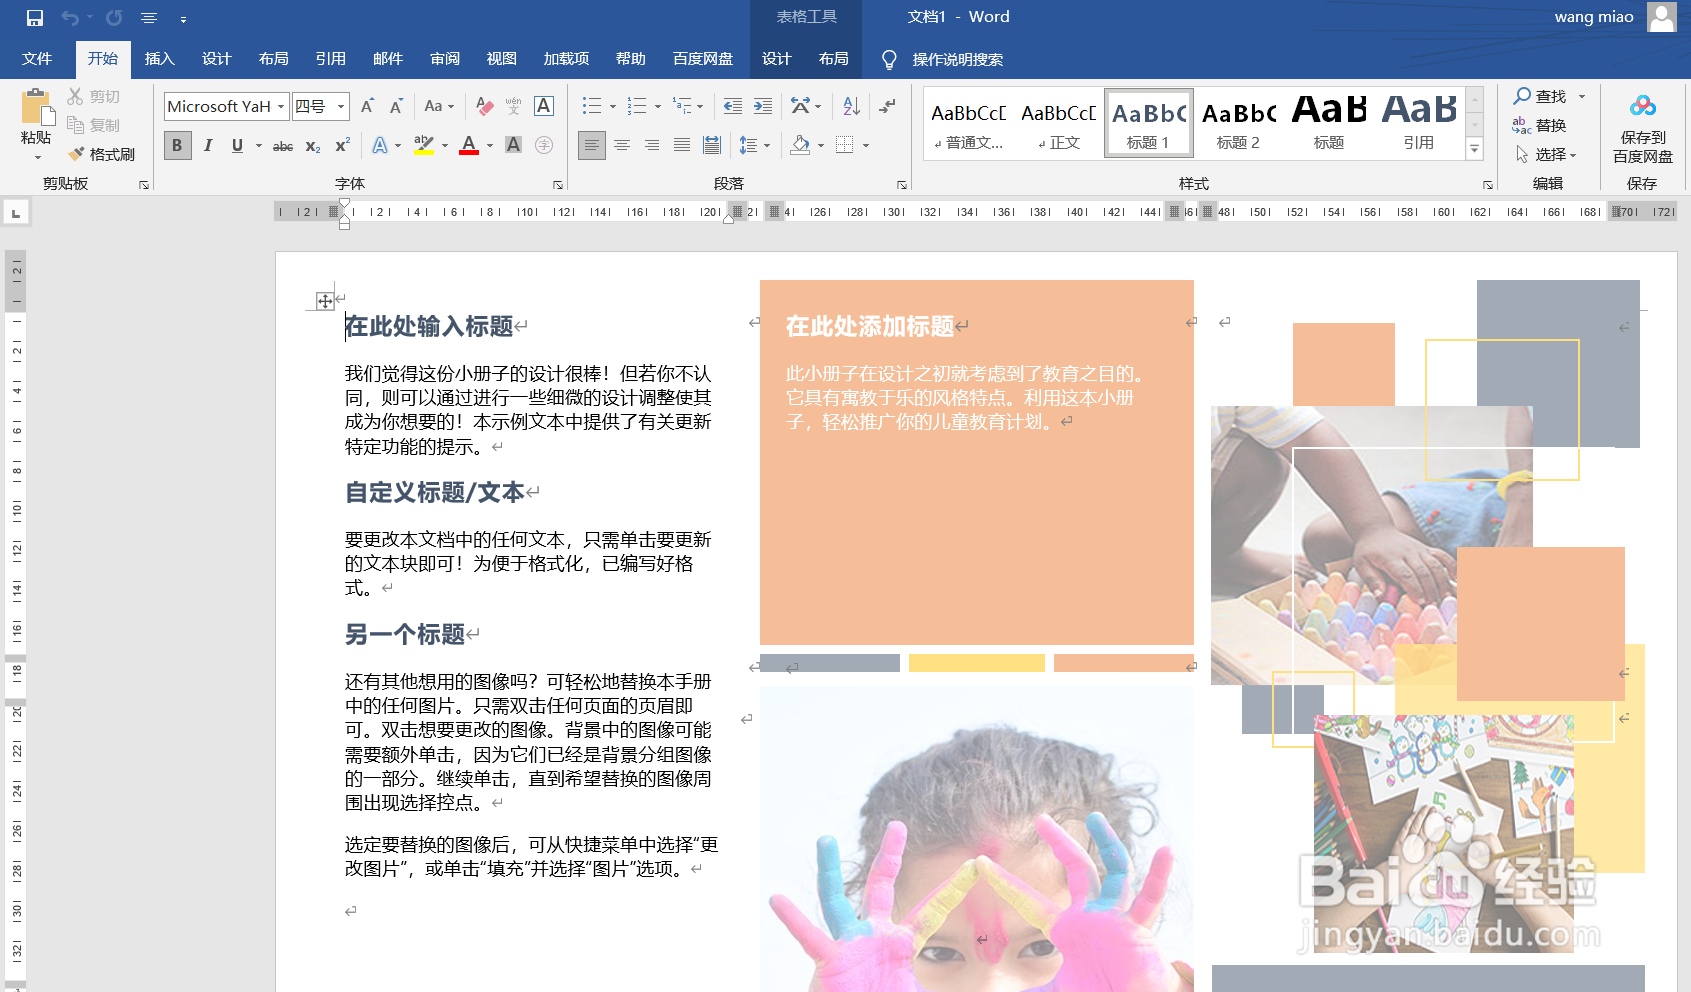The width and height of the screenshot is (1691, 992).
Task: Toggle Bold formatting
Action: click(x=177, y=145)
